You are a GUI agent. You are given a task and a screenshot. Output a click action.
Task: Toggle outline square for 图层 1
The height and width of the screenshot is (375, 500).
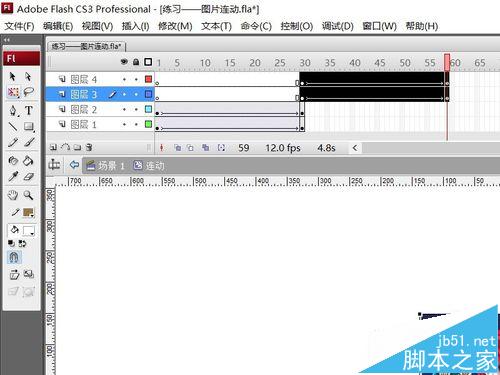point(148,124)
